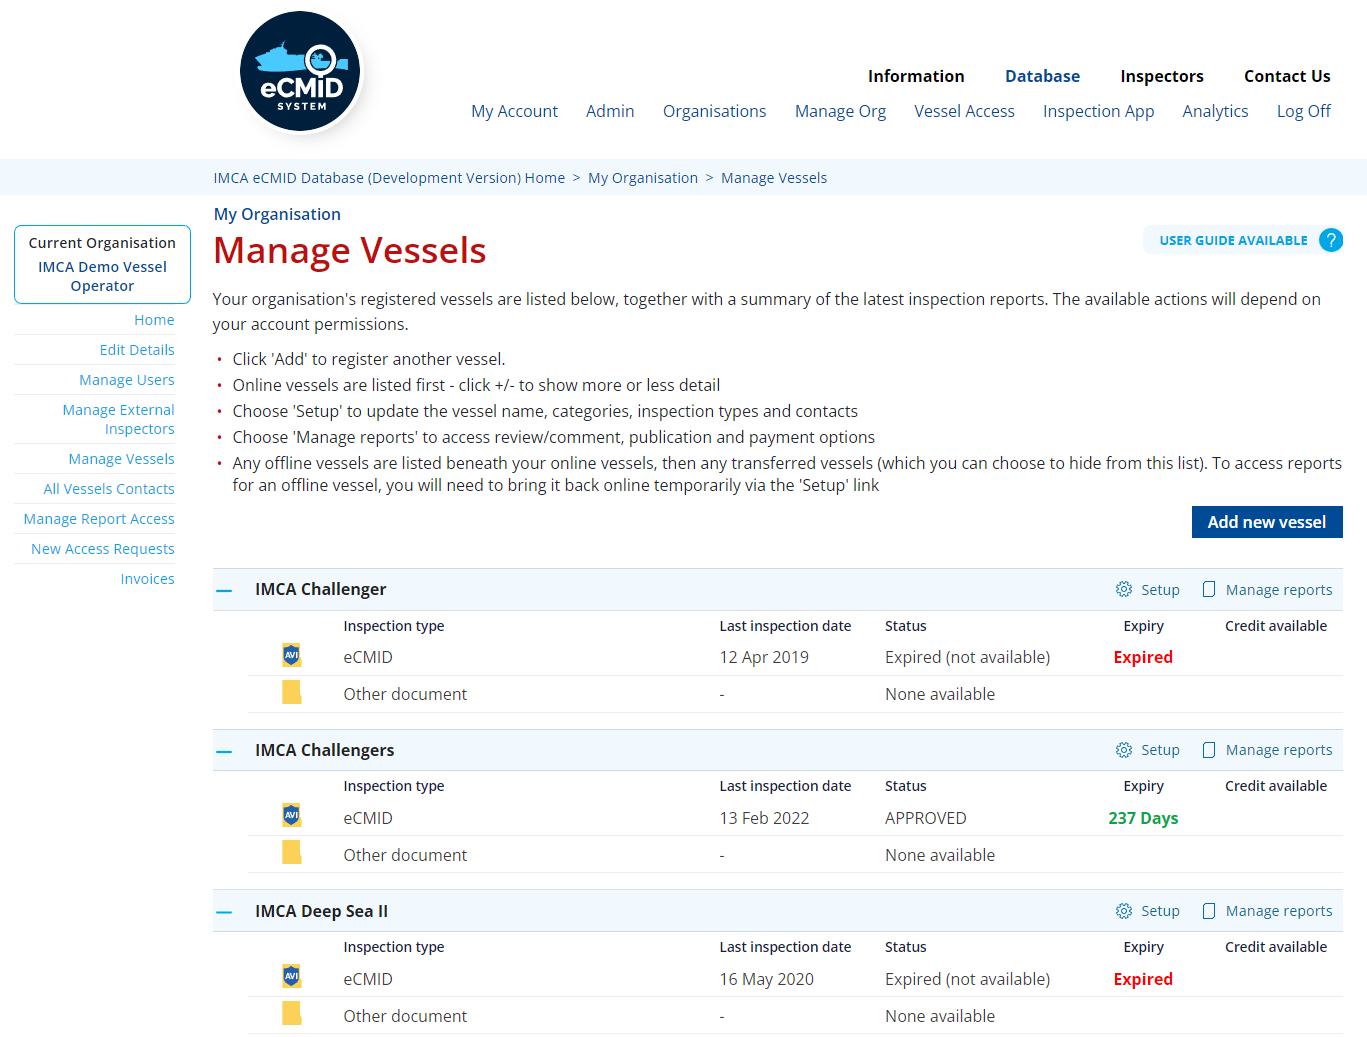Click Log Off

[1303, 111]
